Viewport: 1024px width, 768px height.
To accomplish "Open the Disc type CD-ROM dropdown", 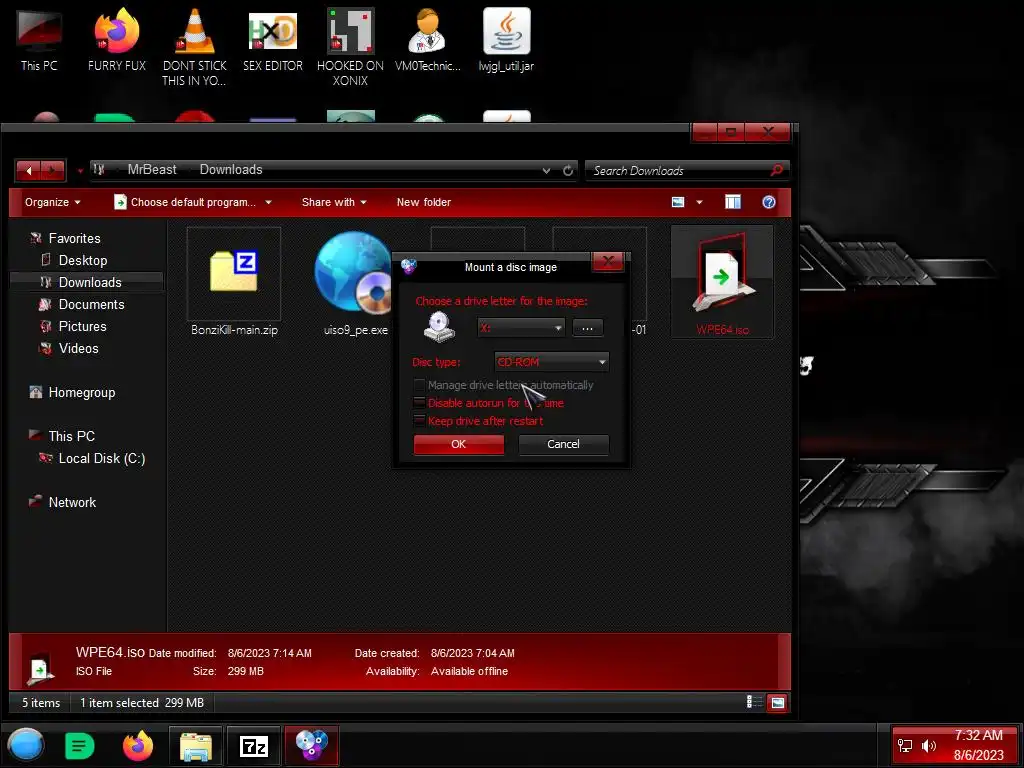I will tap(552, 362).
